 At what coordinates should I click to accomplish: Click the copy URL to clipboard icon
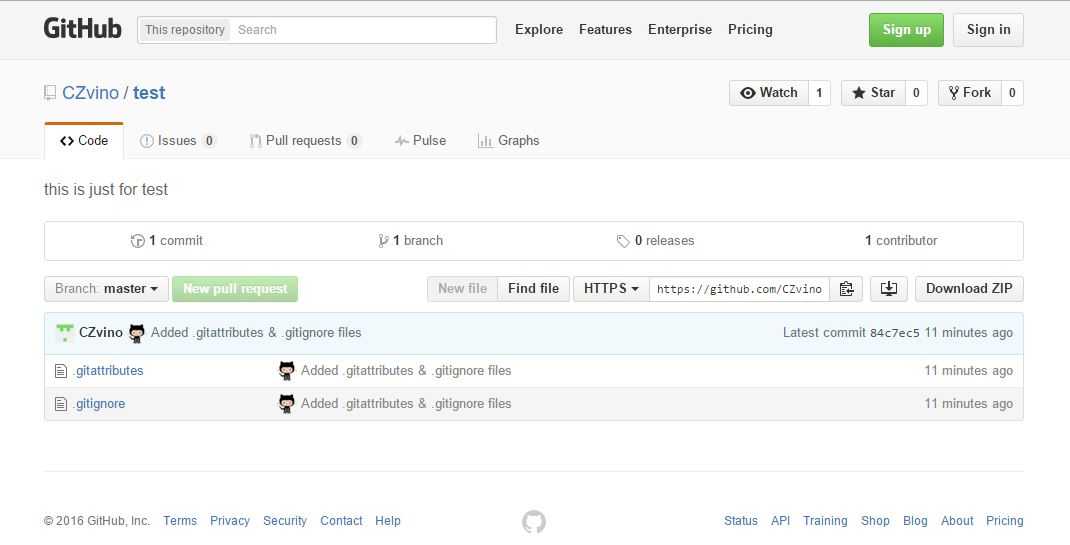pos(846,289)
